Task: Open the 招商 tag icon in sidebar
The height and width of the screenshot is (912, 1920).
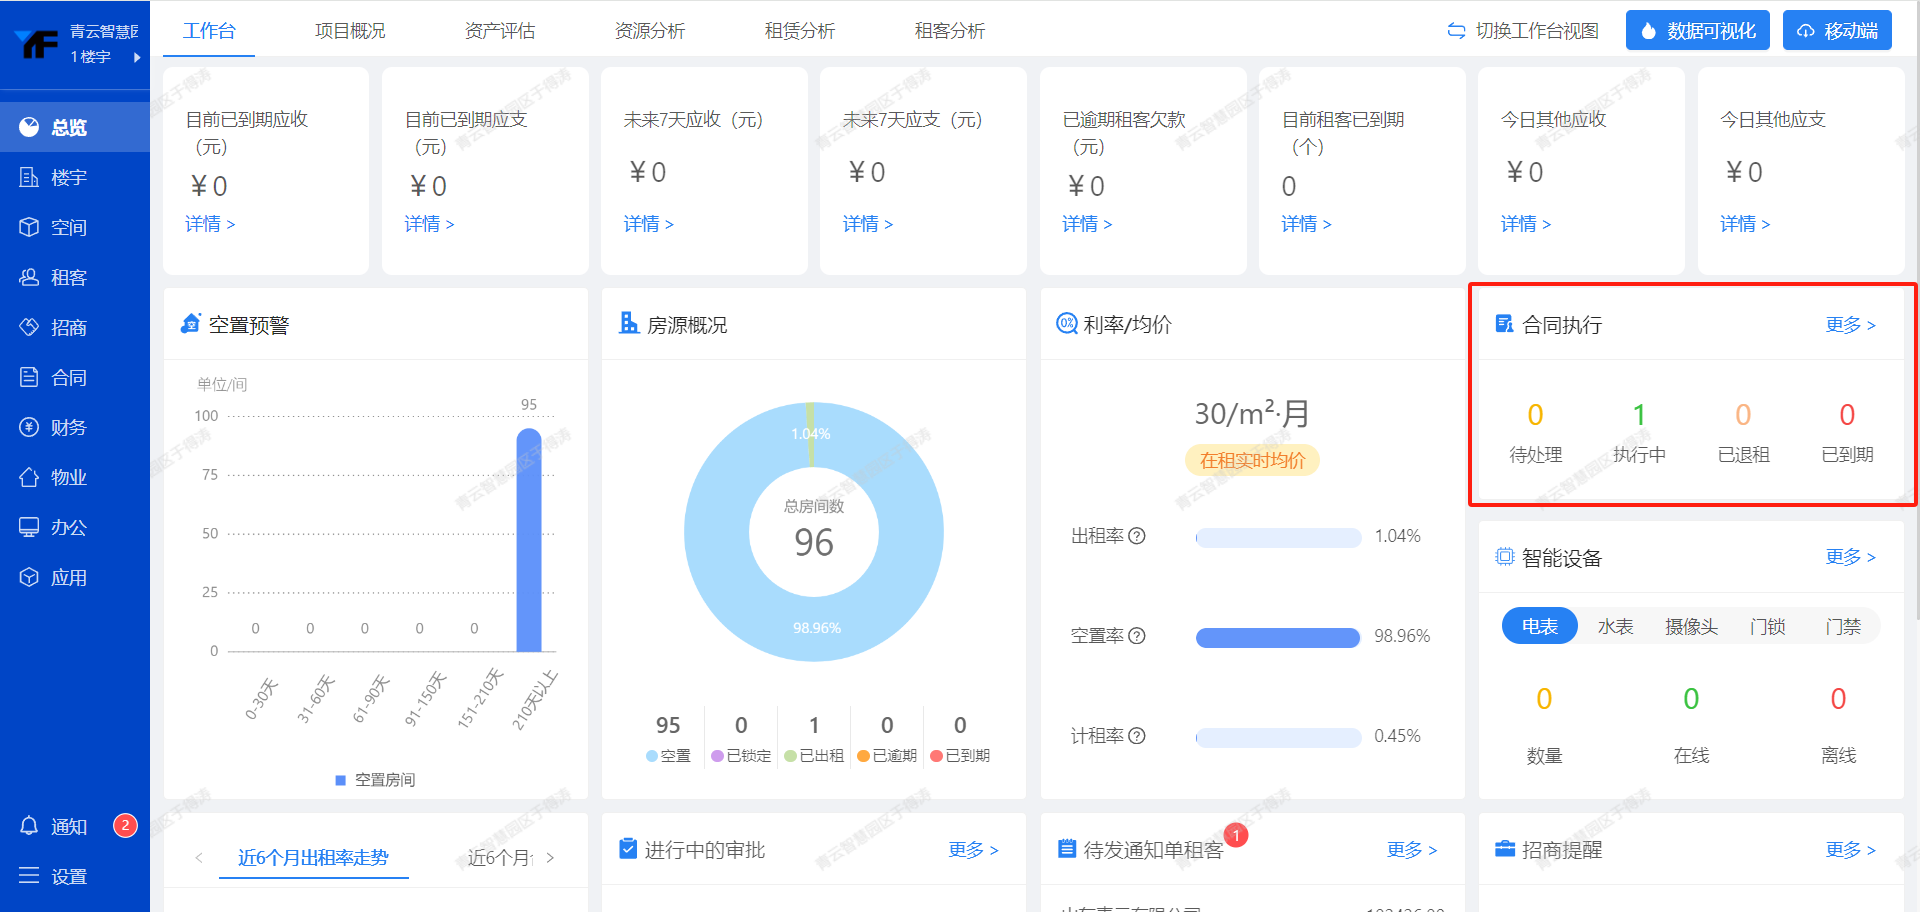Action: click(29, 328)
